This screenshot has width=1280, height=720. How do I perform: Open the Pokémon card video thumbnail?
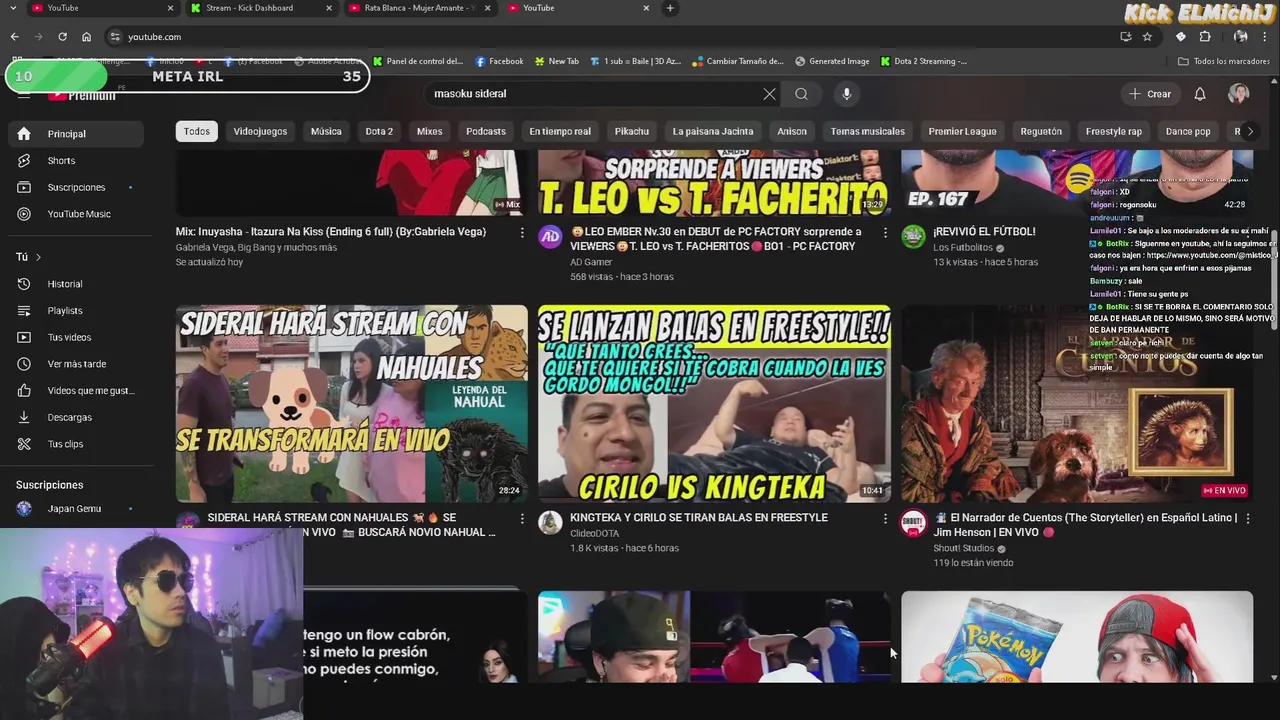pos(1077,637)
